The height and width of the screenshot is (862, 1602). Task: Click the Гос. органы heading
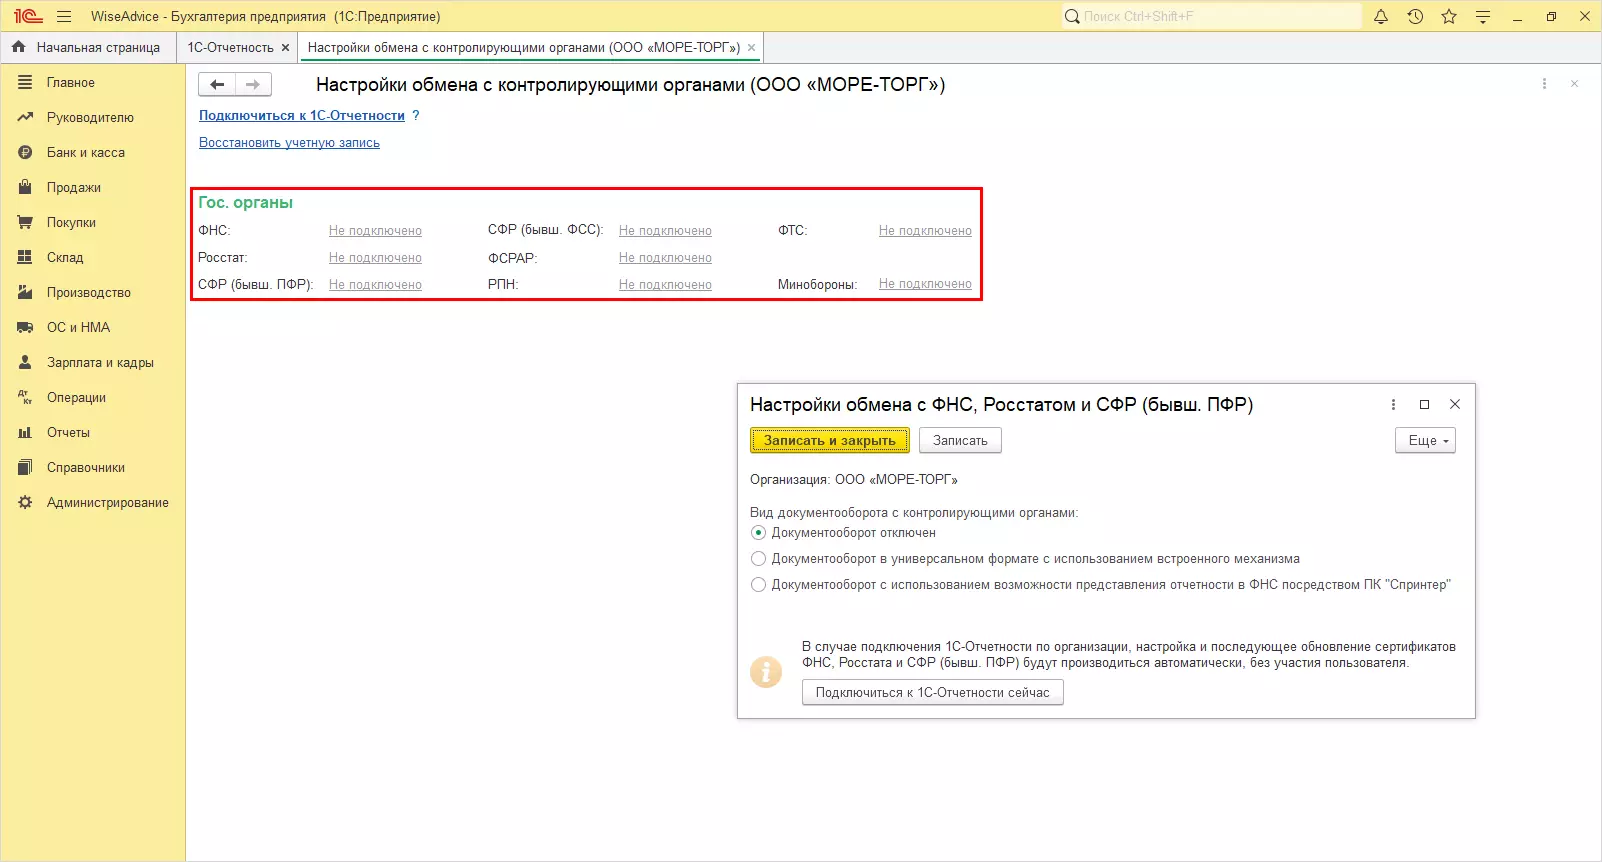246,202
